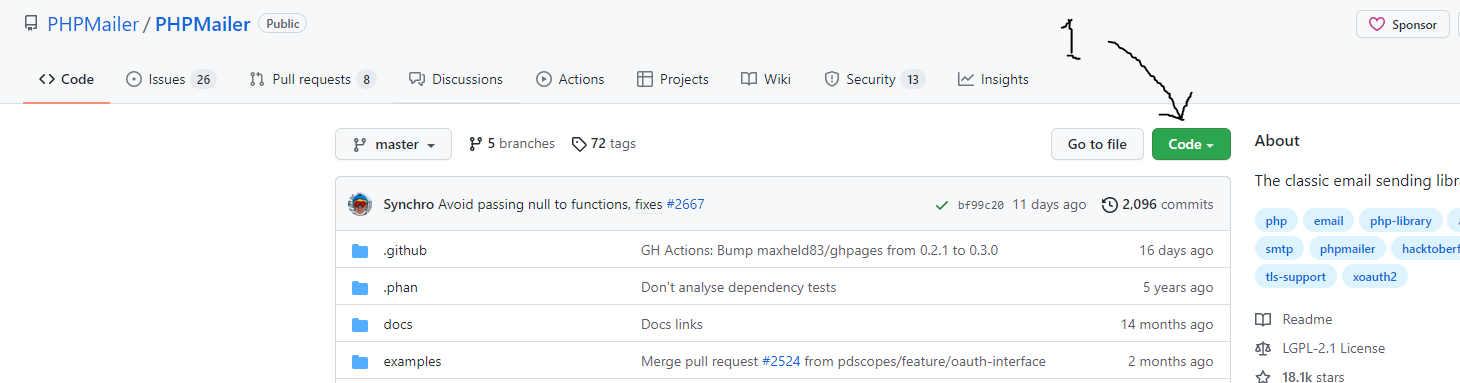The image size is (1460, 383).
Task: Click the repository book icon beside PHPMailer
Action: tap(31, 24)
